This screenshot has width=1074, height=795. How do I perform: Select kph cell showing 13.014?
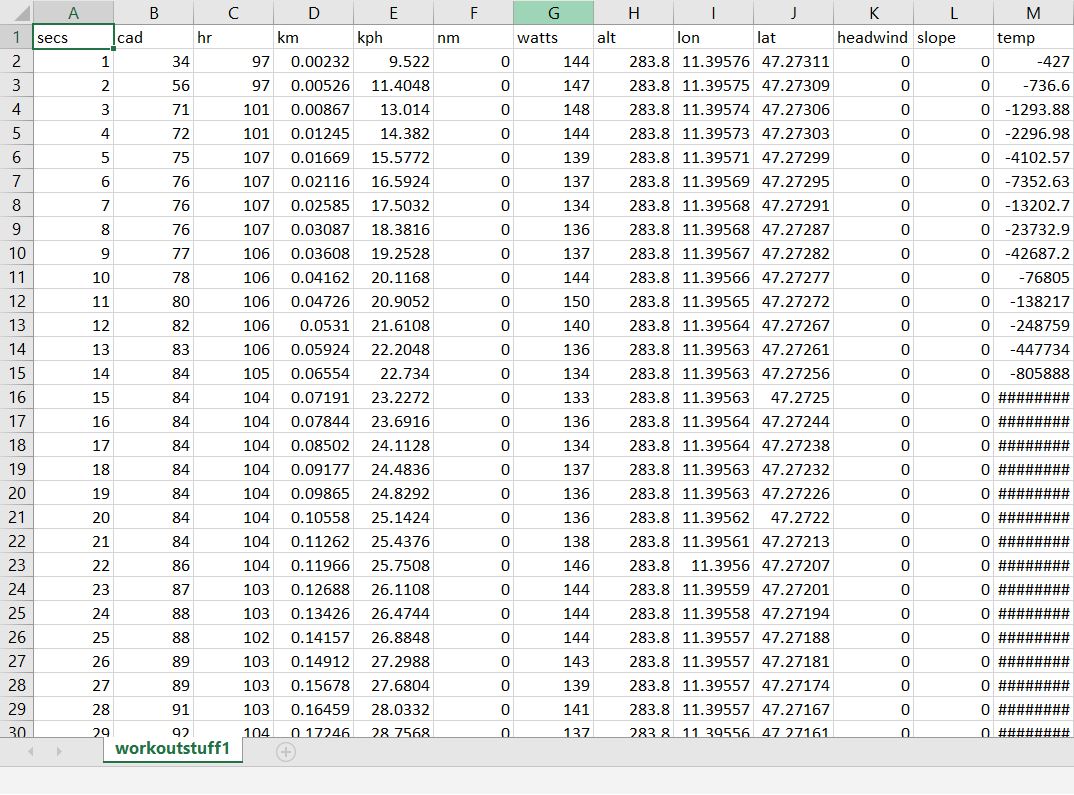(x=394, y=109)
